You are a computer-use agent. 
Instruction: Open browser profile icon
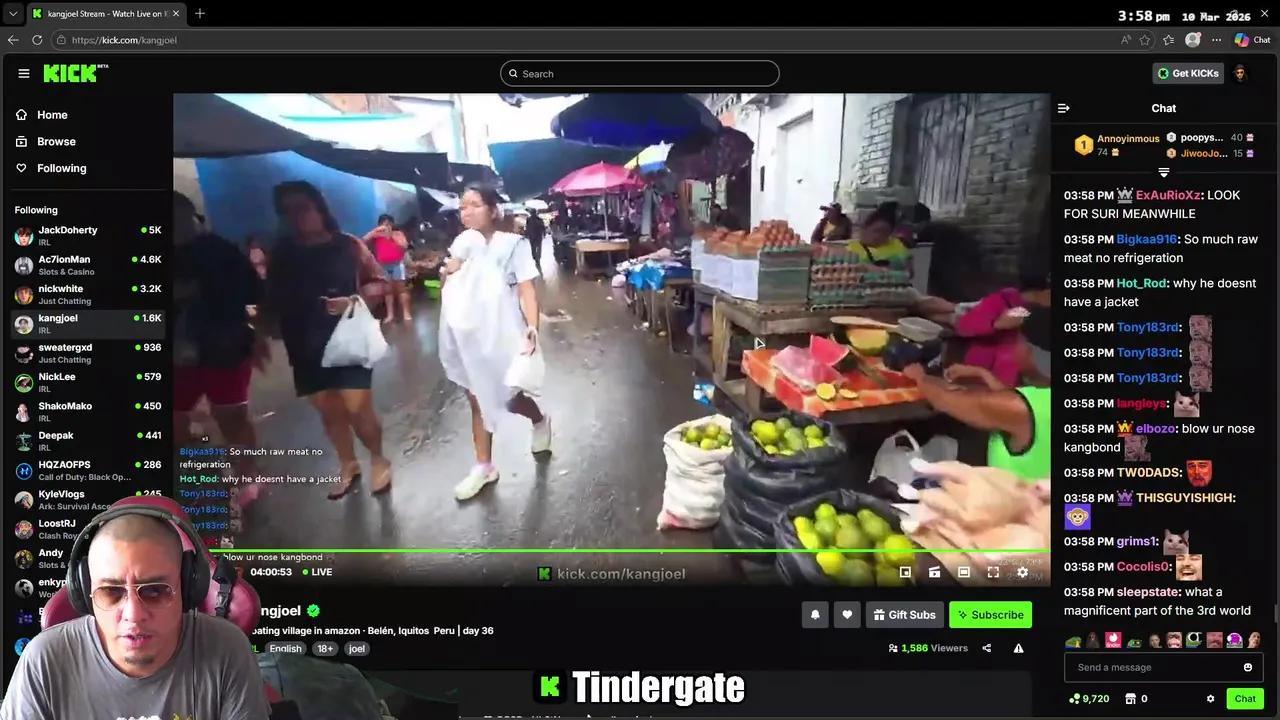tap(1192, 40)
